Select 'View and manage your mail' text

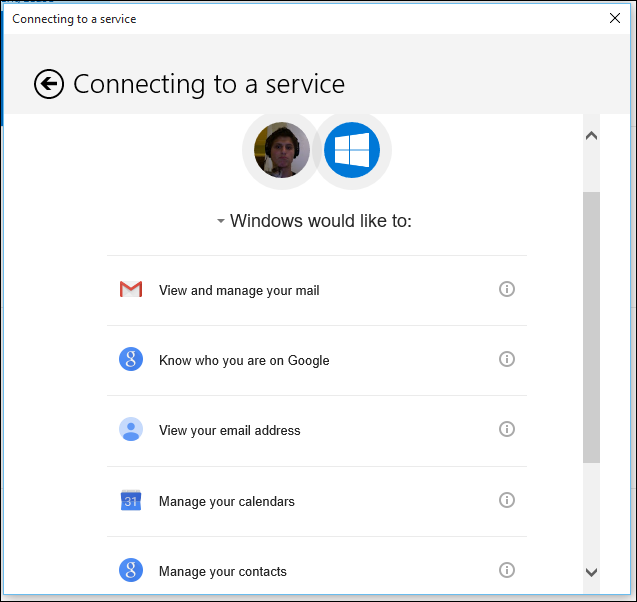click(239, 291)
